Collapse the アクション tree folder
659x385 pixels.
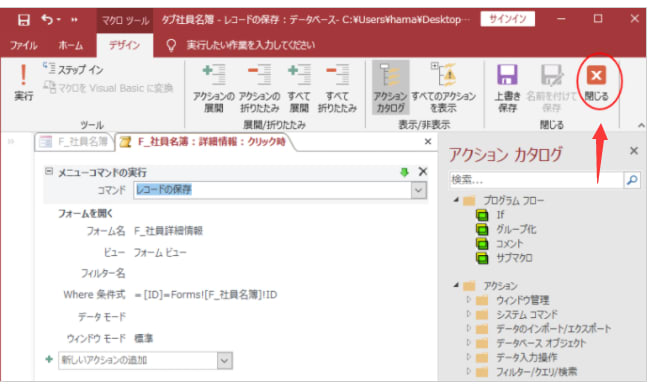click(456, 285)
